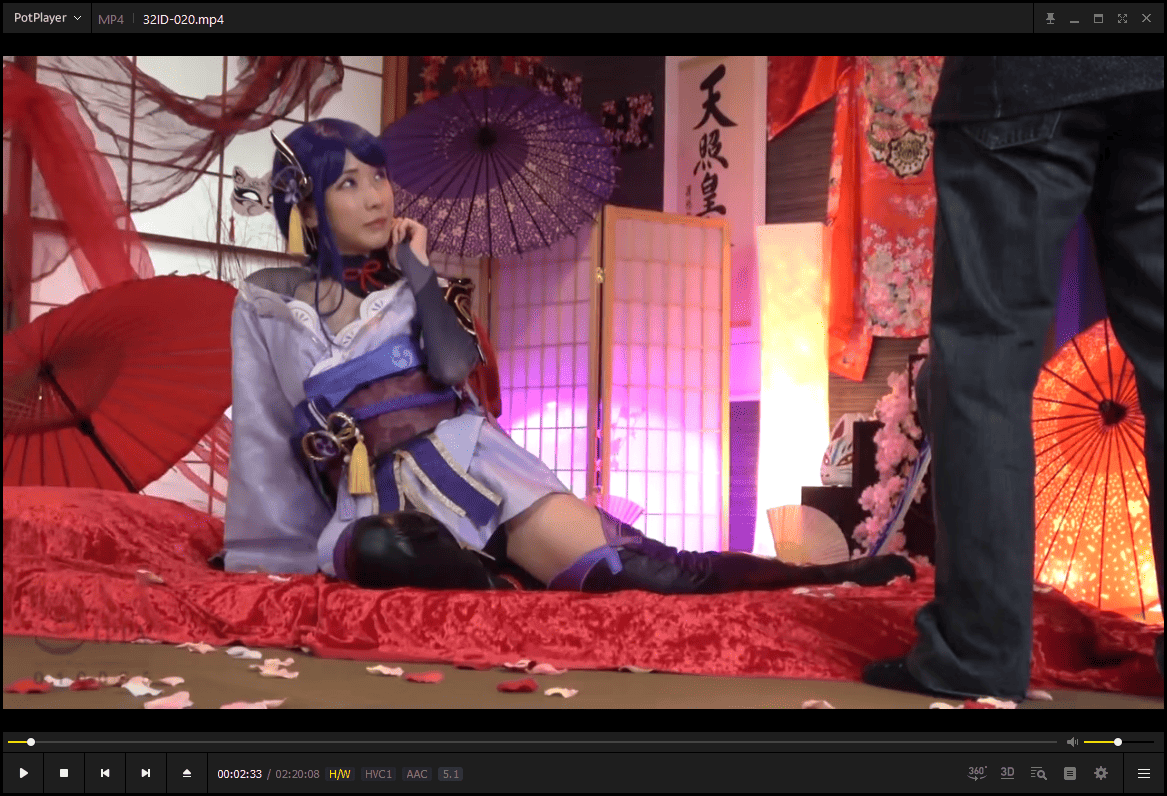The height and width of the screenshot is (796, 1167).
Task: Skip to the next file
Action: tap(146, 774)
